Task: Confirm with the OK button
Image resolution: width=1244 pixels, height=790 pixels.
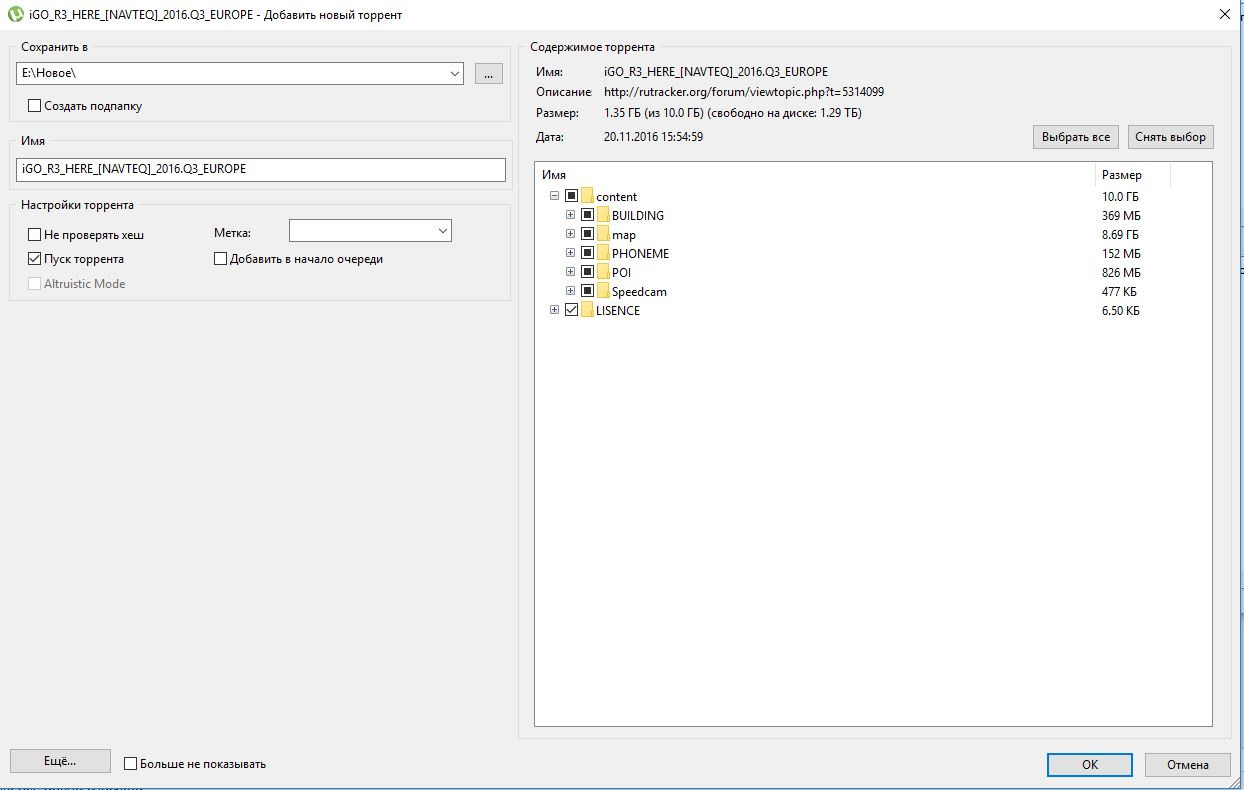Action: pos(1090,764)
